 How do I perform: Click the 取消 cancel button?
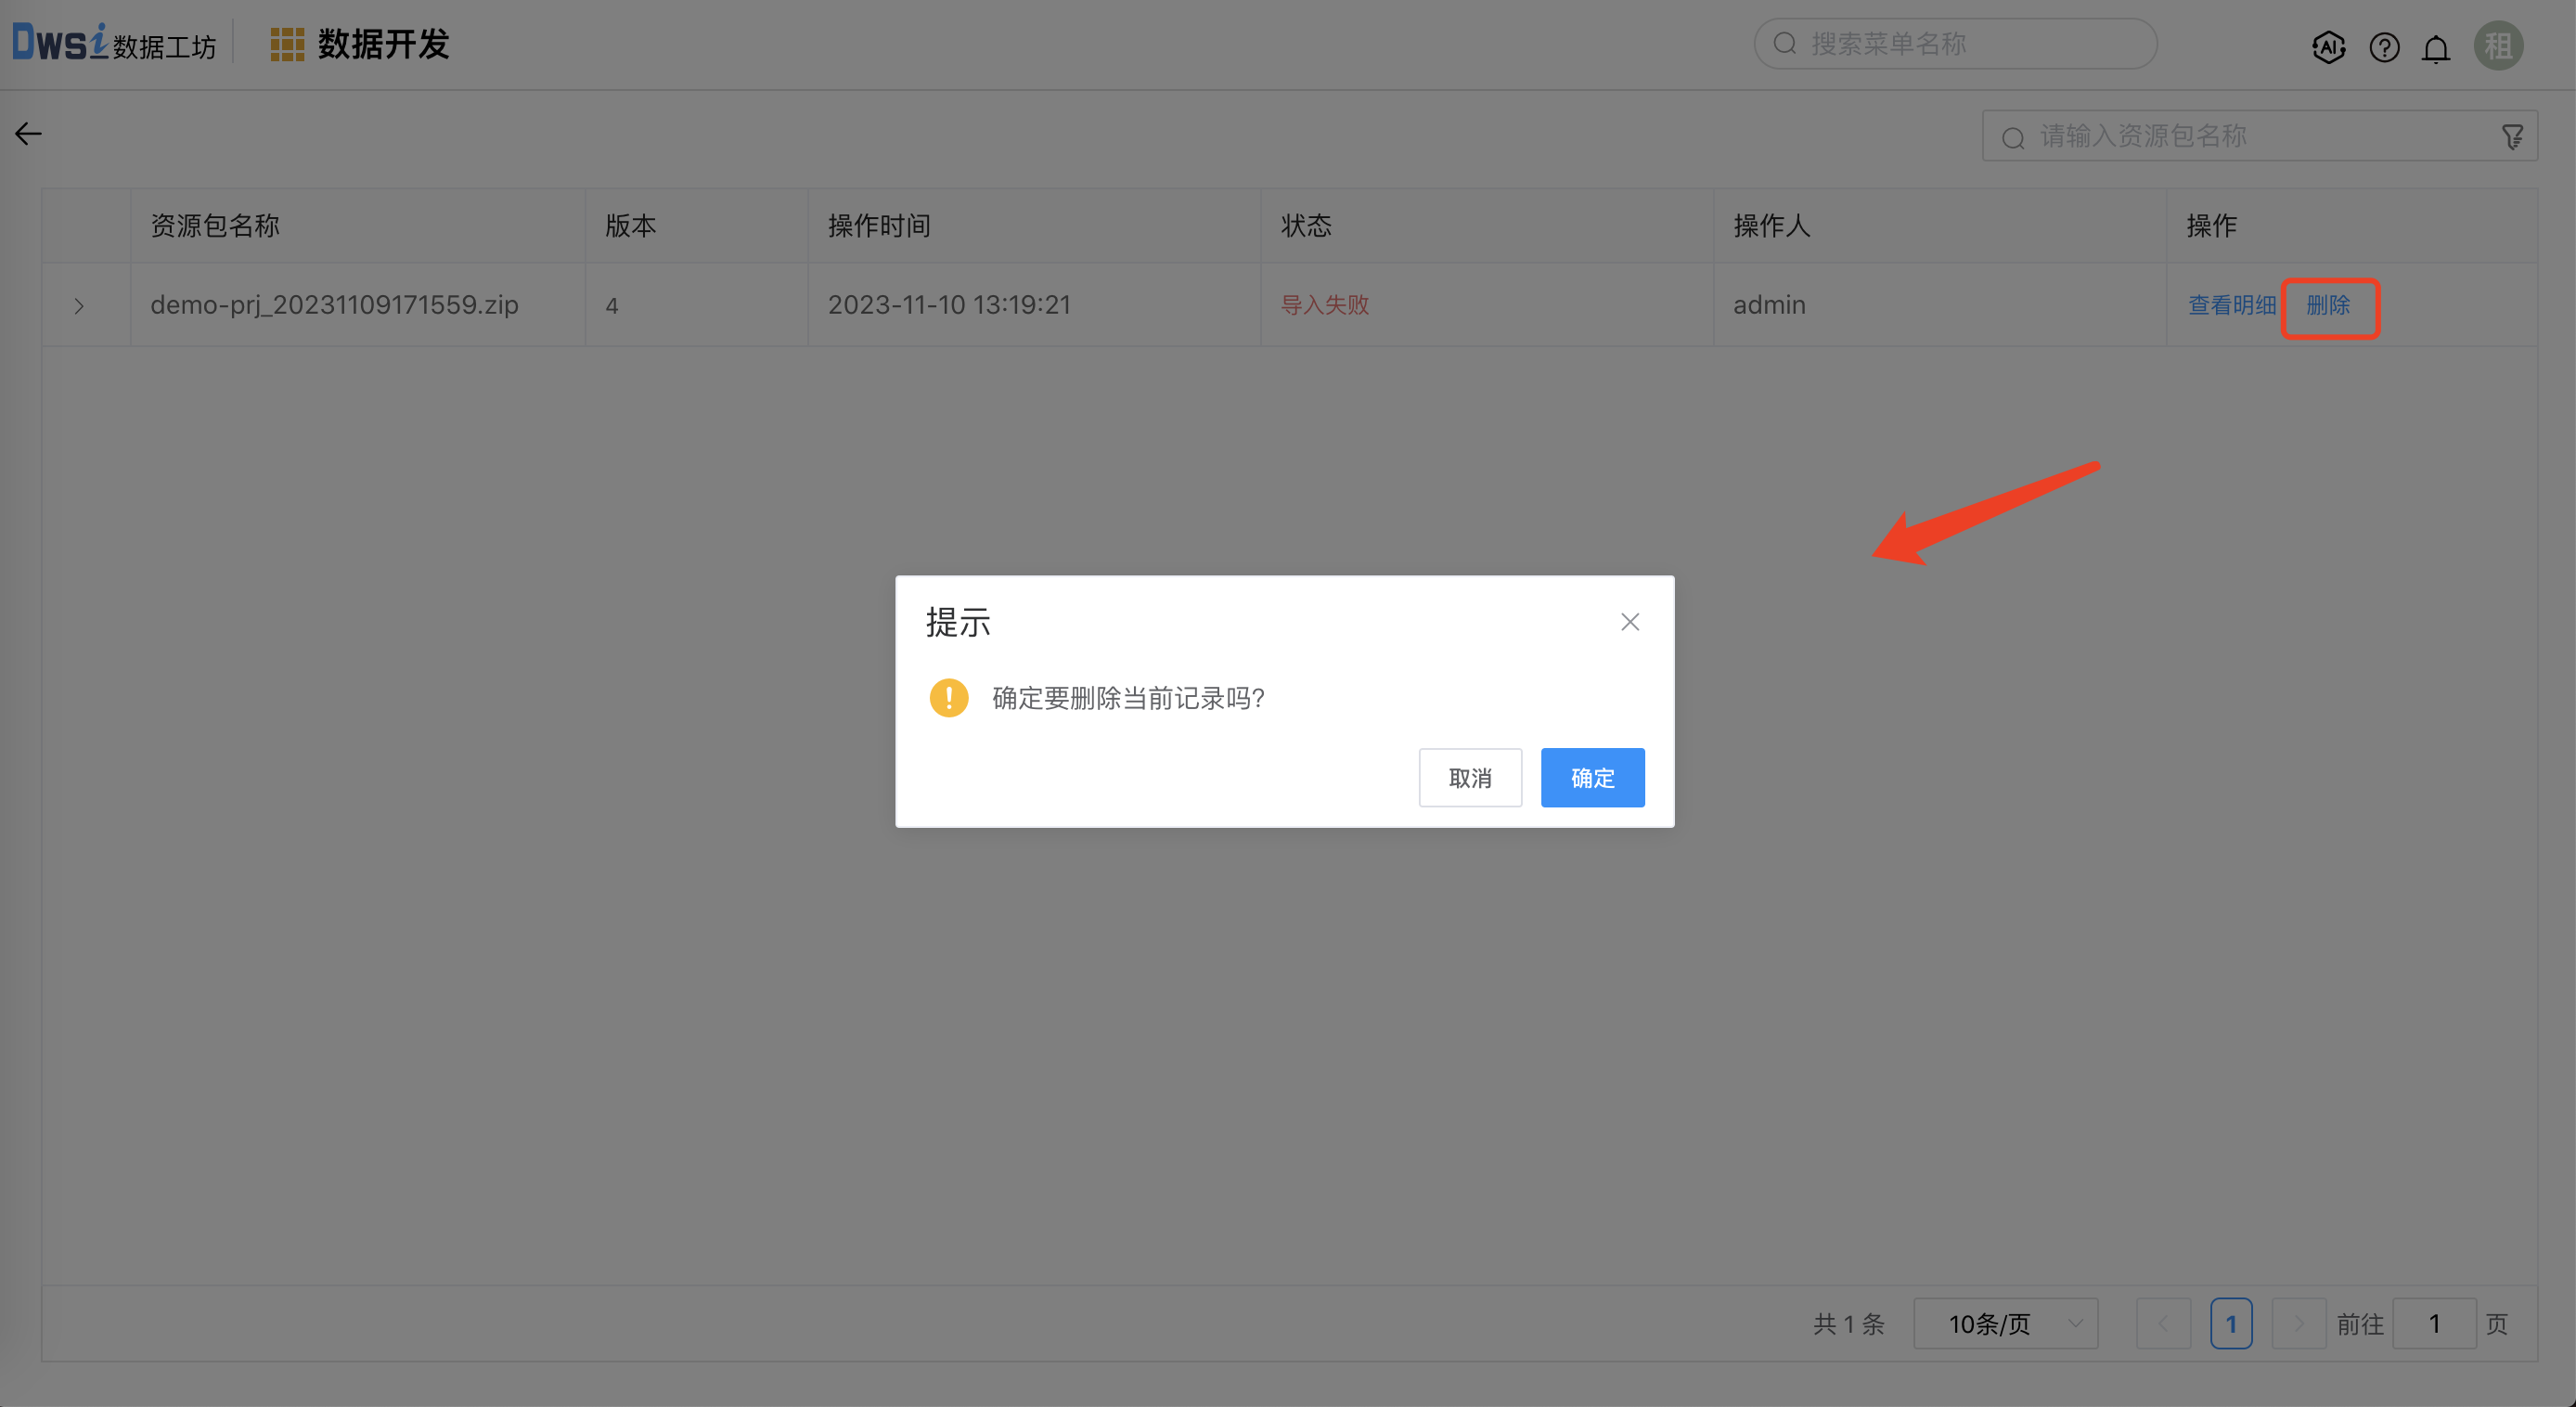1470,778
